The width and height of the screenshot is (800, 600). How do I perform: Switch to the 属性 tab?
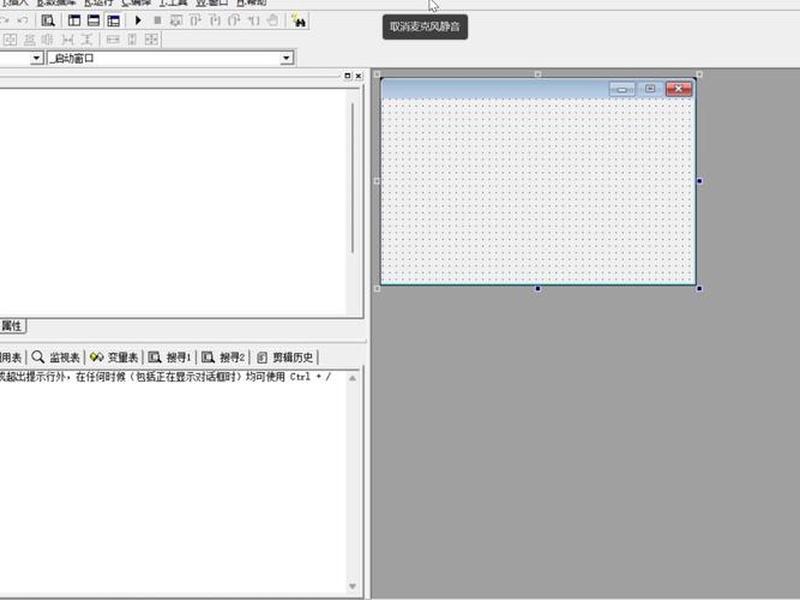coord(11,326)
